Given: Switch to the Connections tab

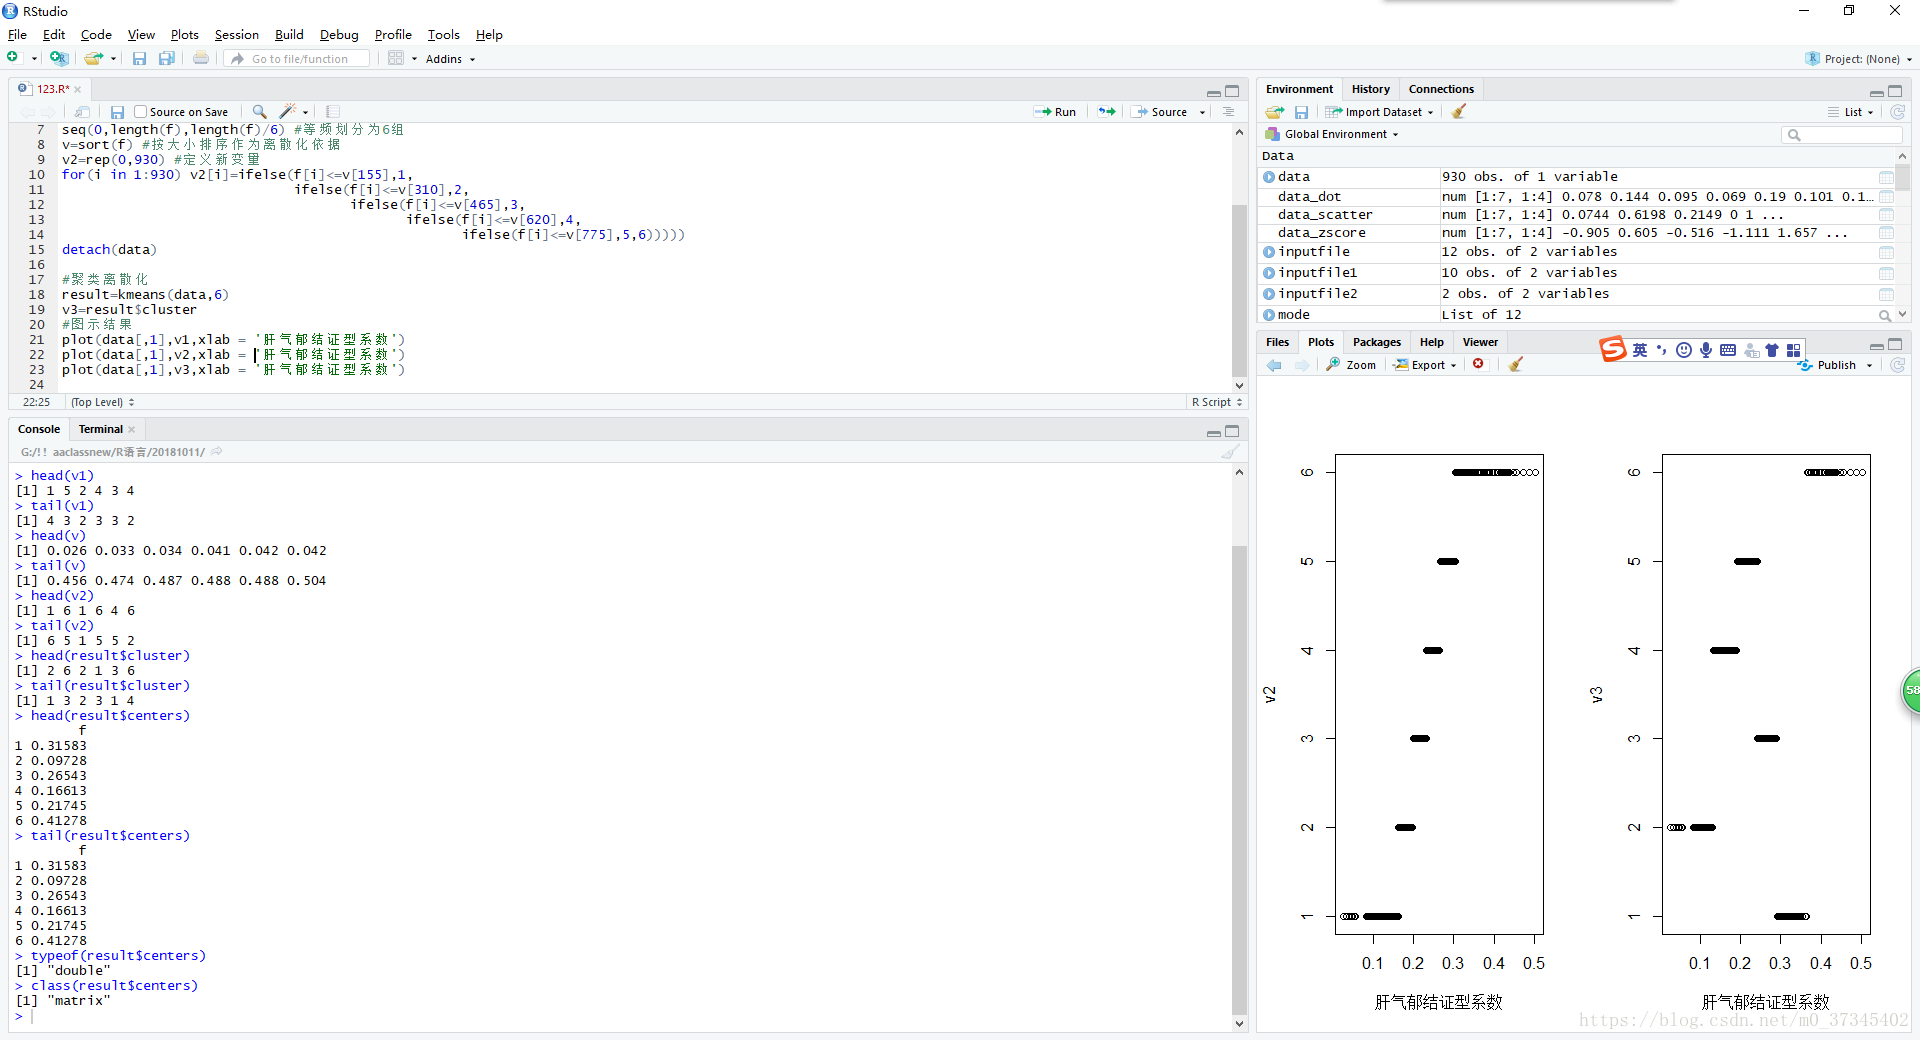Looking at the screenshot, I should pos(1441,89).
